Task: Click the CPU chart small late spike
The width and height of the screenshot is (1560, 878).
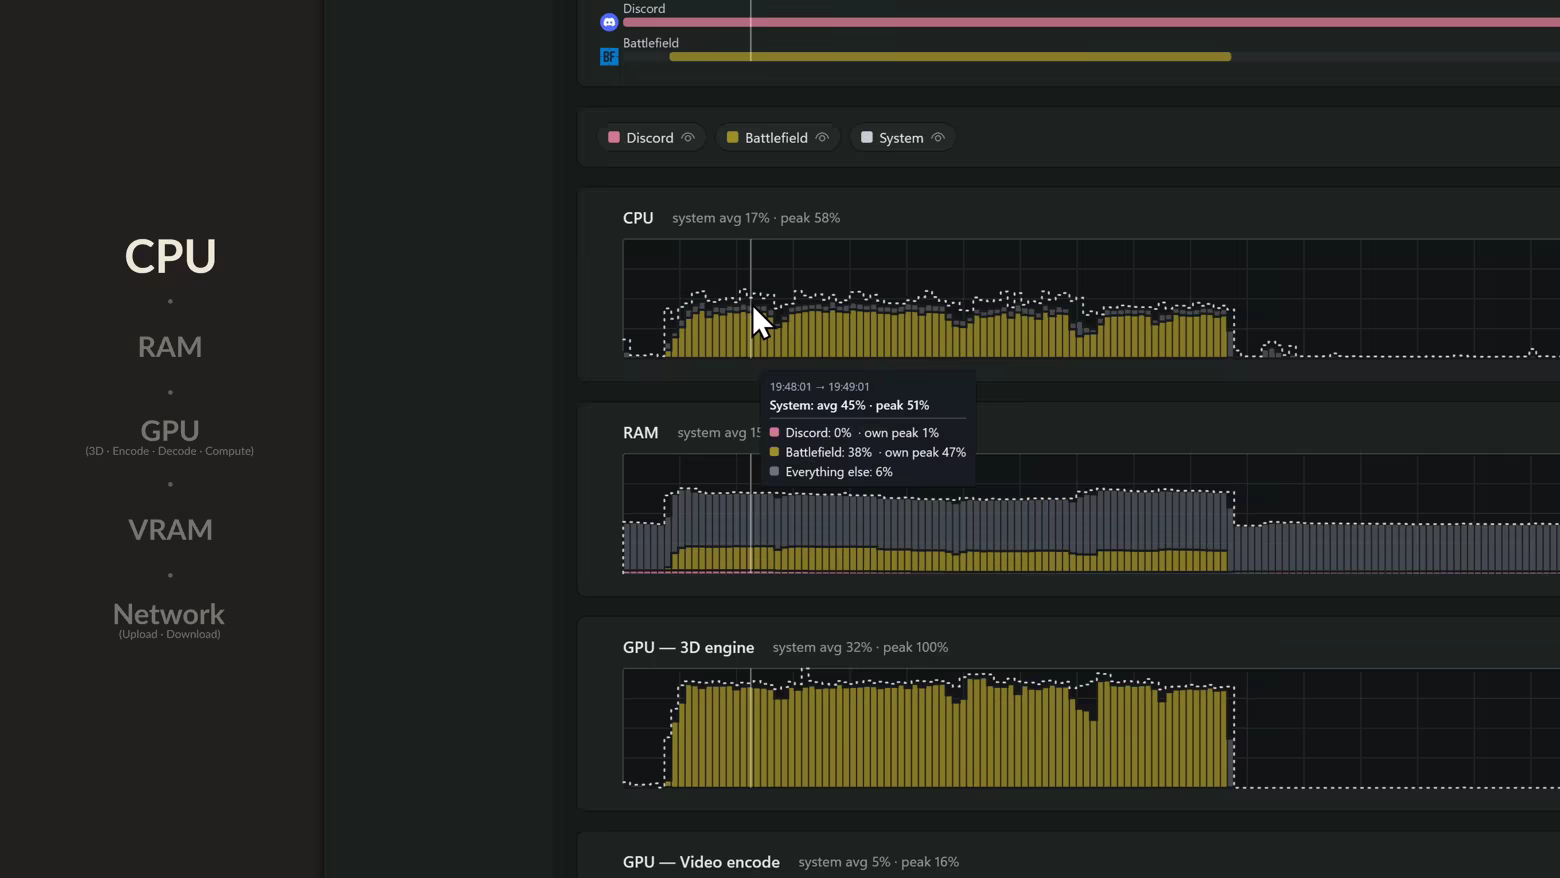Action: [x=1272, y=349]
